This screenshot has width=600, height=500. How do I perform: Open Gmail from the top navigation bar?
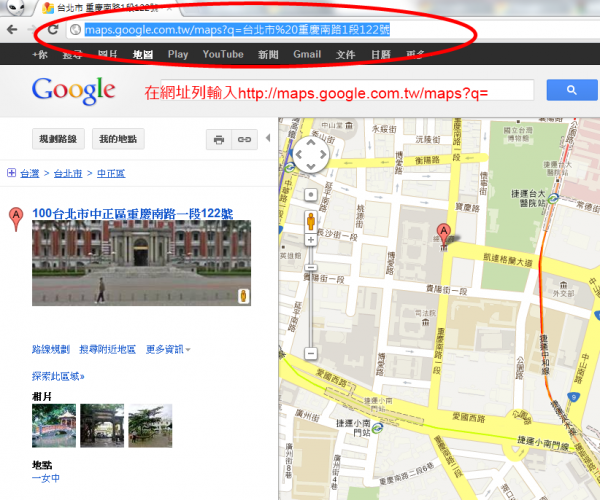(x=307, y=54)
